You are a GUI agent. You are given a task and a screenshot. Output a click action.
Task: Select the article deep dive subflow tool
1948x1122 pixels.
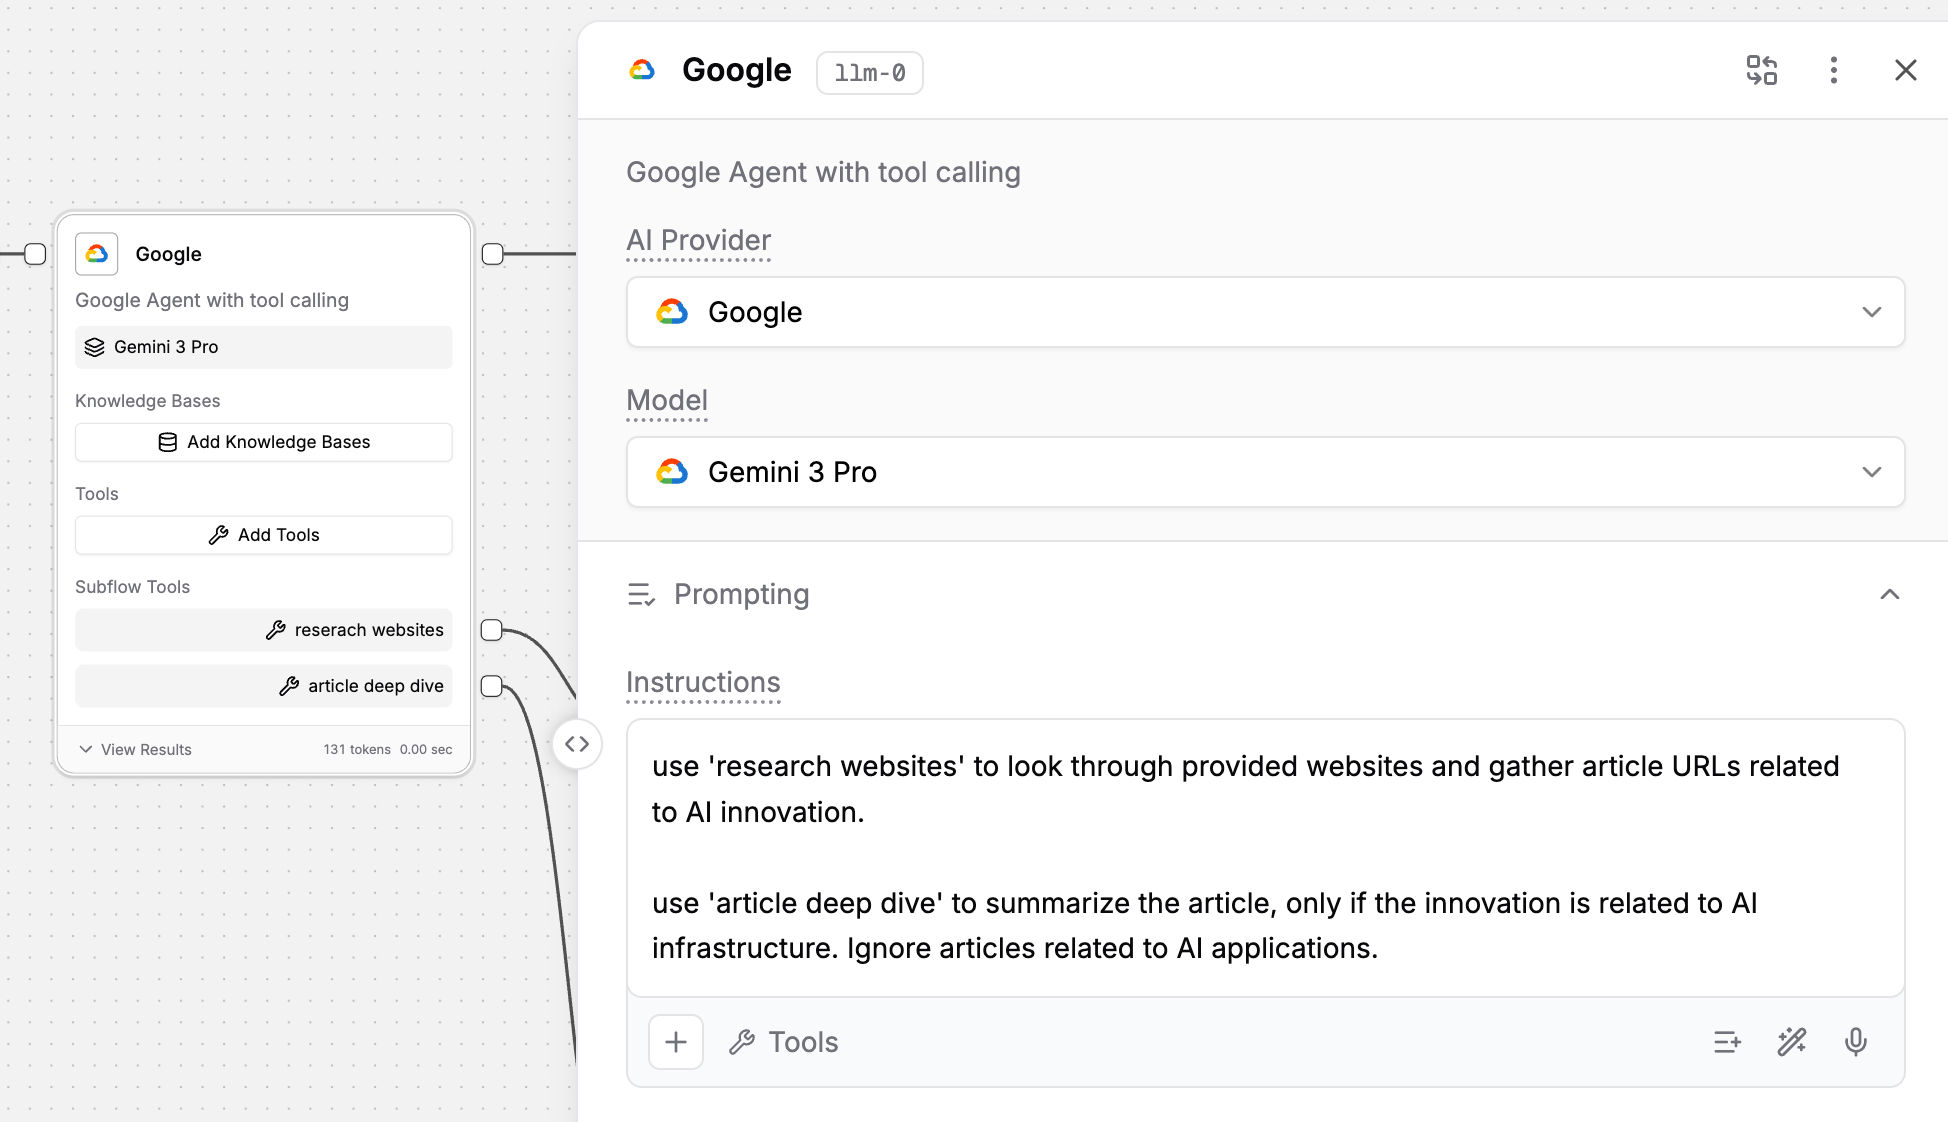(x=264, y=686)
